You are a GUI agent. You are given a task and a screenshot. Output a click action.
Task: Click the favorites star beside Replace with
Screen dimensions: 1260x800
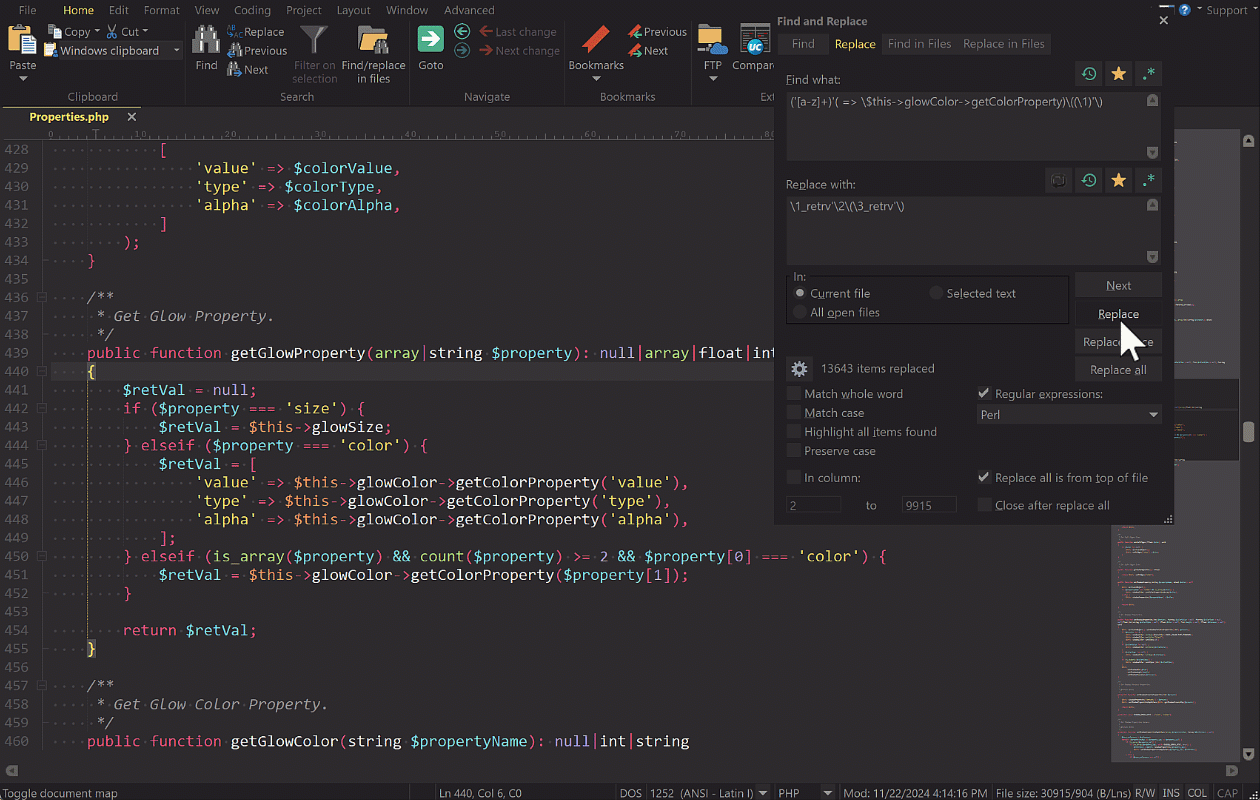click(x=1119, y=180)
